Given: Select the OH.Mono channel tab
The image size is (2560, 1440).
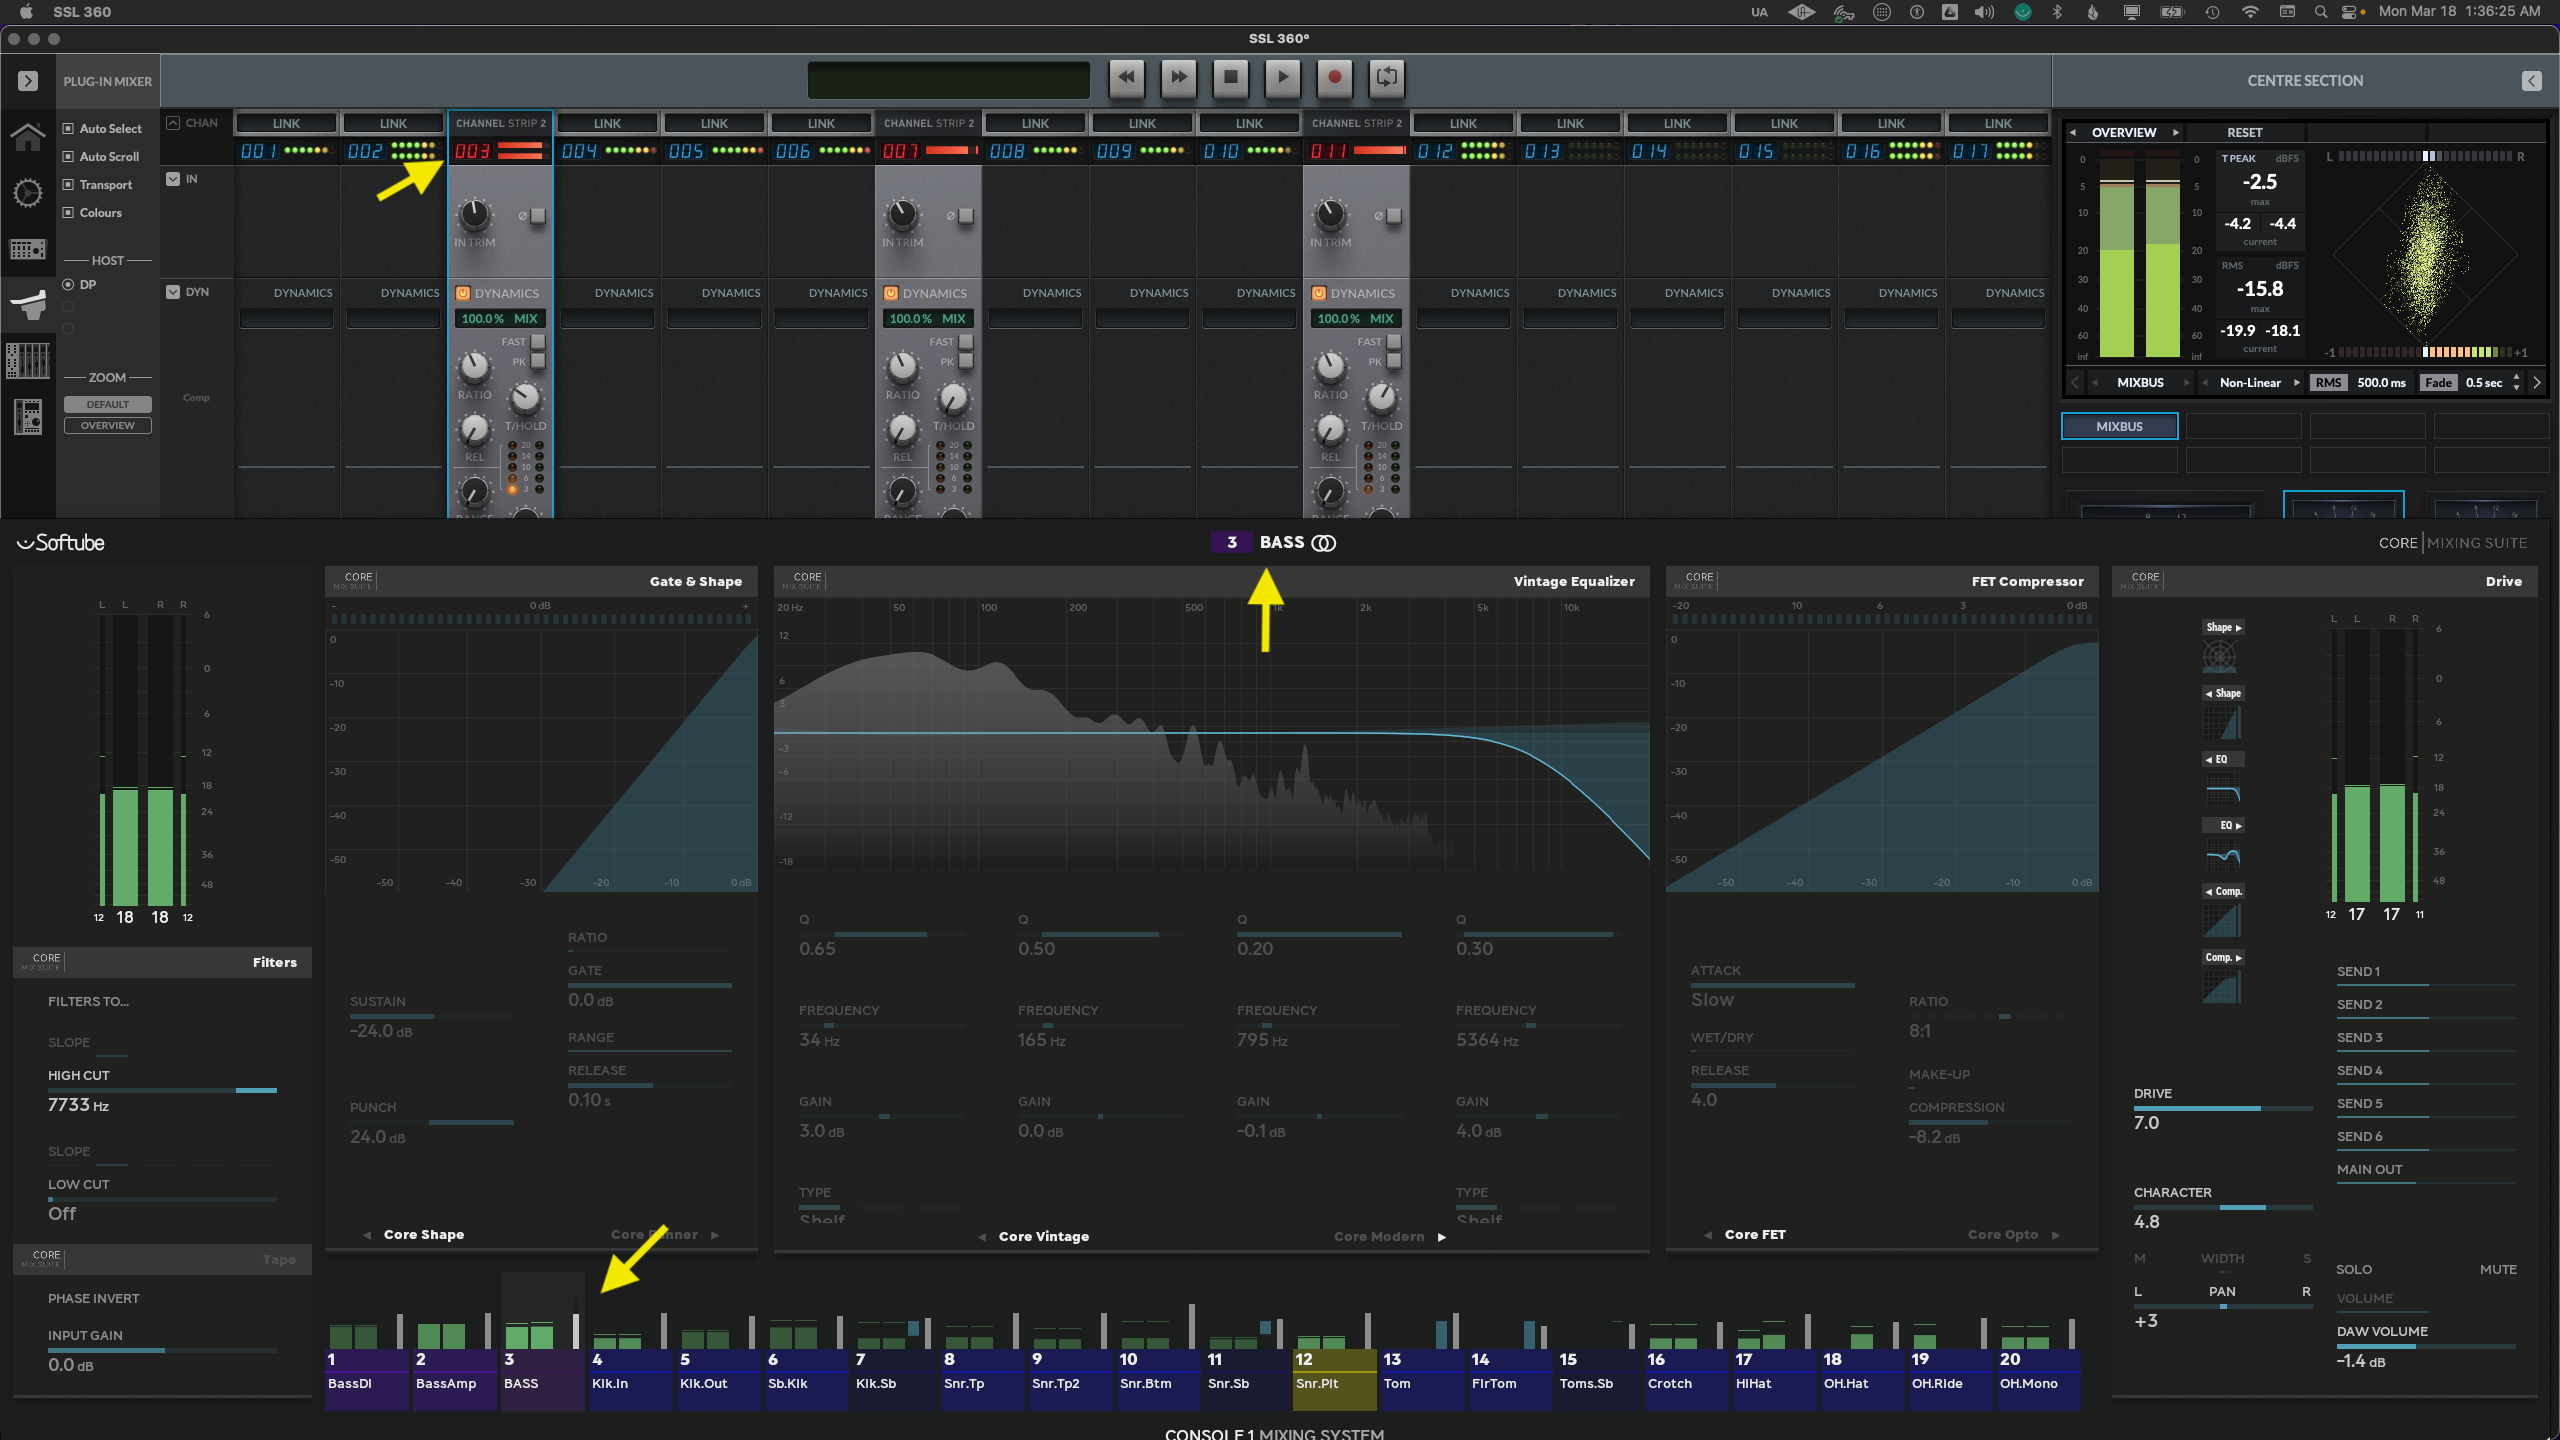Looking at the screenshot, I should [2039, 1381].
